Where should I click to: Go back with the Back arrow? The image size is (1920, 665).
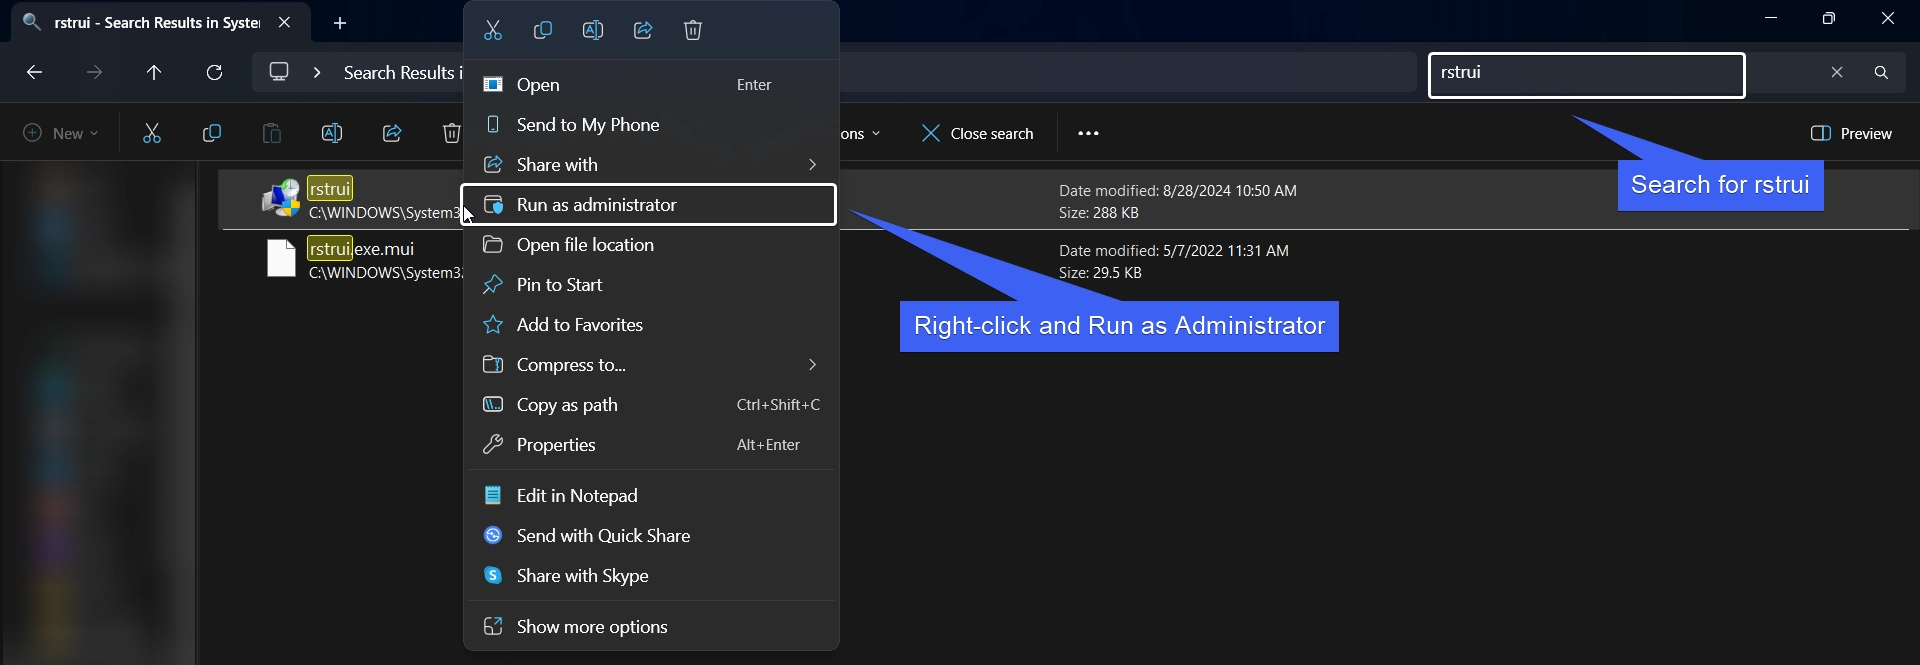pyautogui.click(x=34, y=73)
